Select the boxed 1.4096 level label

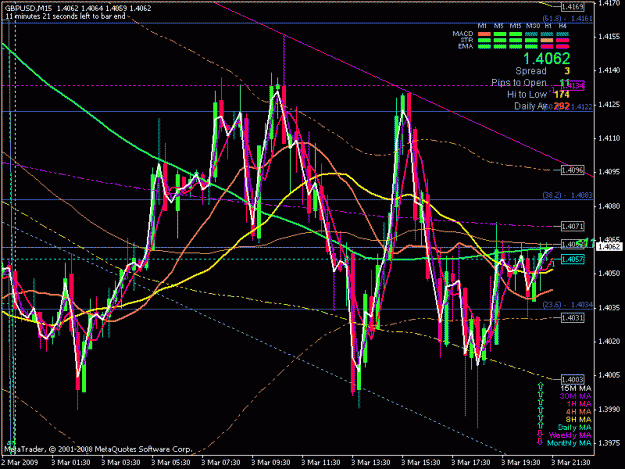[x=573, y=170]
